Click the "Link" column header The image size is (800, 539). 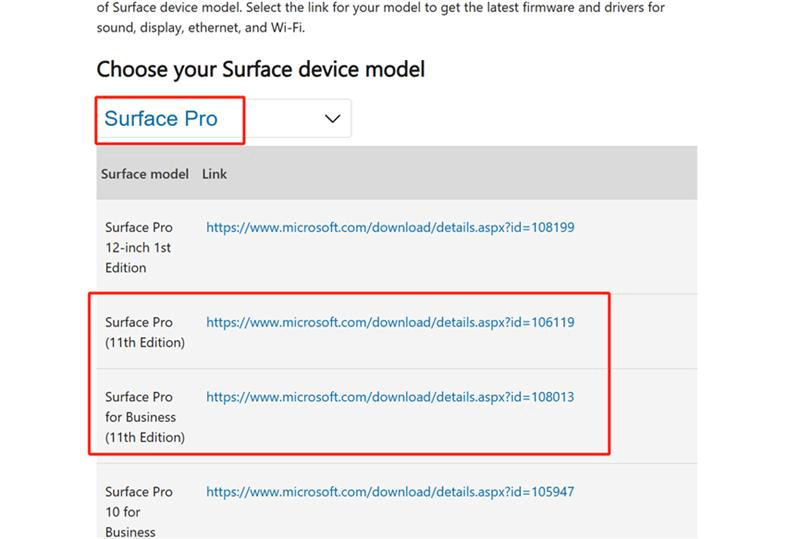click(x=215, y=174)
